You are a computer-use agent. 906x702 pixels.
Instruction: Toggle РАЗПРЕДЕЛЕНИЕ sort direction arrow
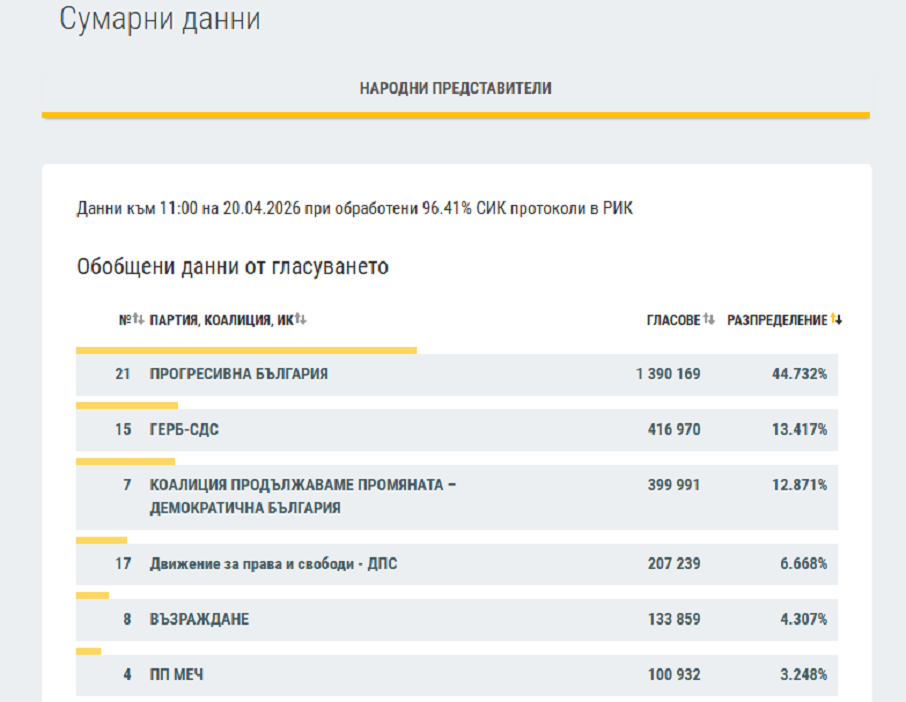coord(837,320)
